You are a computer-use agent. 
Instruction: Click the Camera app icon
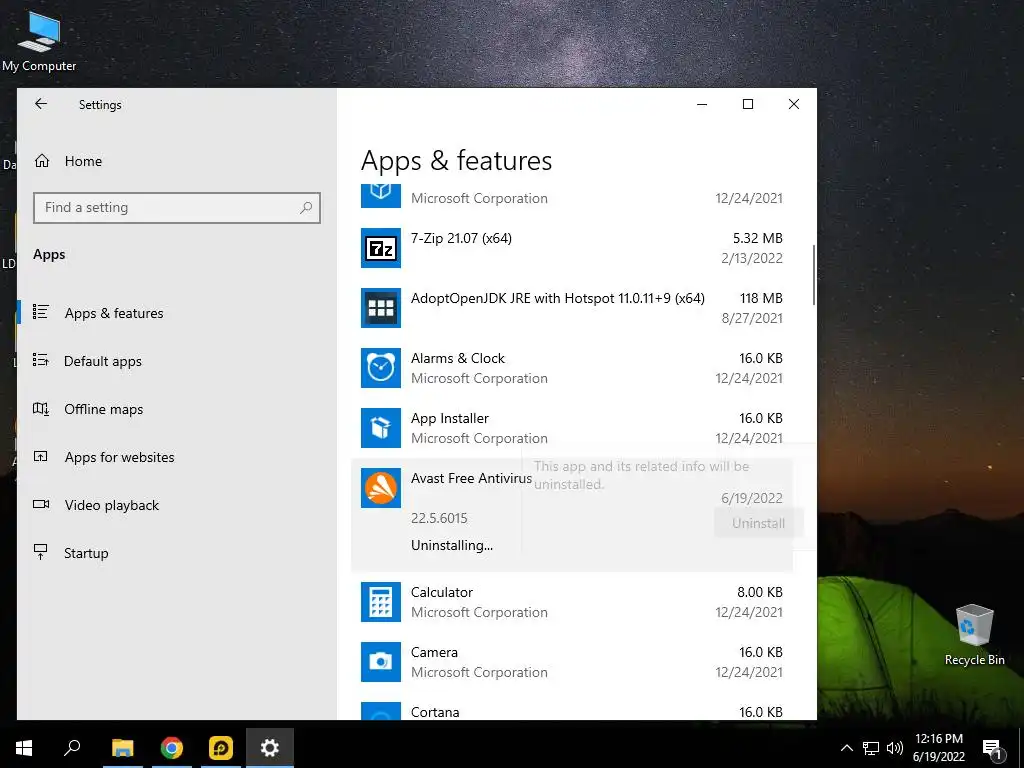(x=381, y=662)
